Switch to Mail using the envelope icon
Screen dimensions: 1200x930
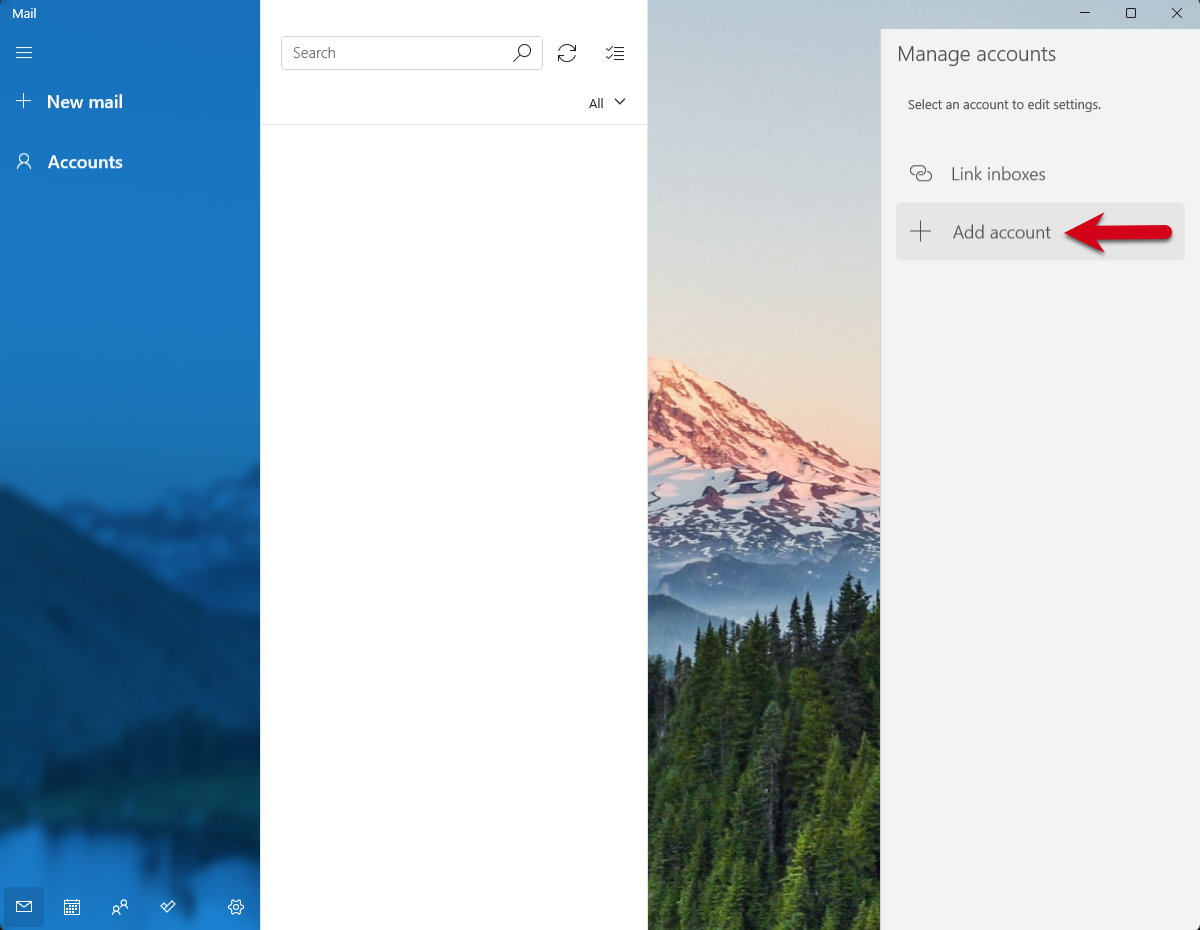tap(24, 907)
